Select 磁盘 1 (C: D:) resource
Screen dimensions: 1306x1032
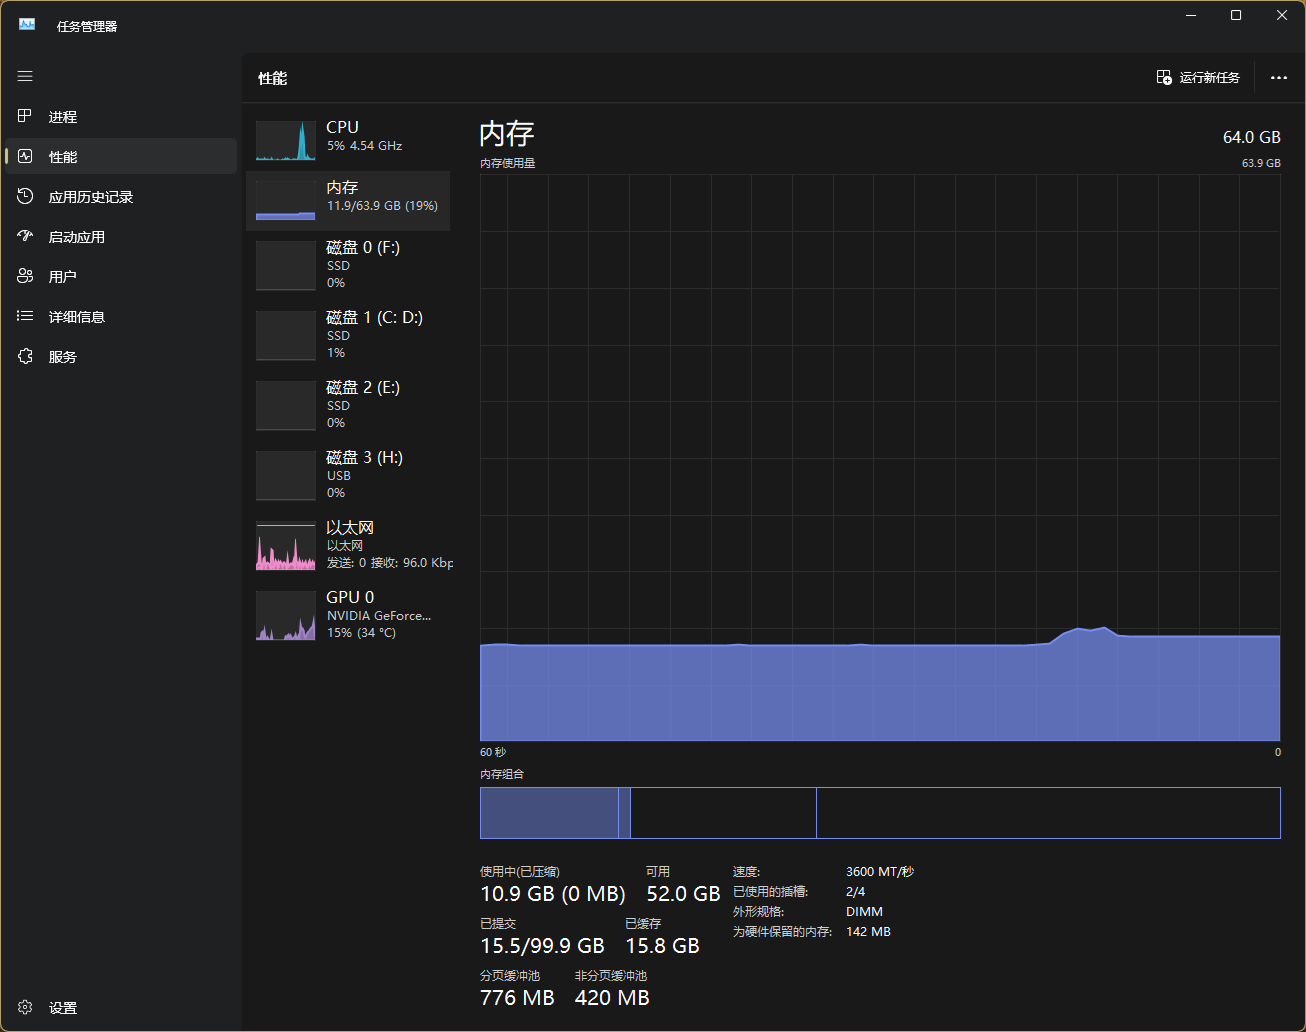pyautogui.click(x=348, y=335)
